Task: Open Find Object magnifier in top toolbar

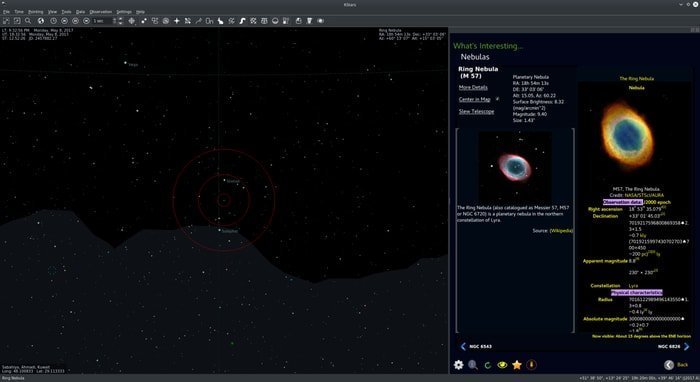Action: coord(28,21)
